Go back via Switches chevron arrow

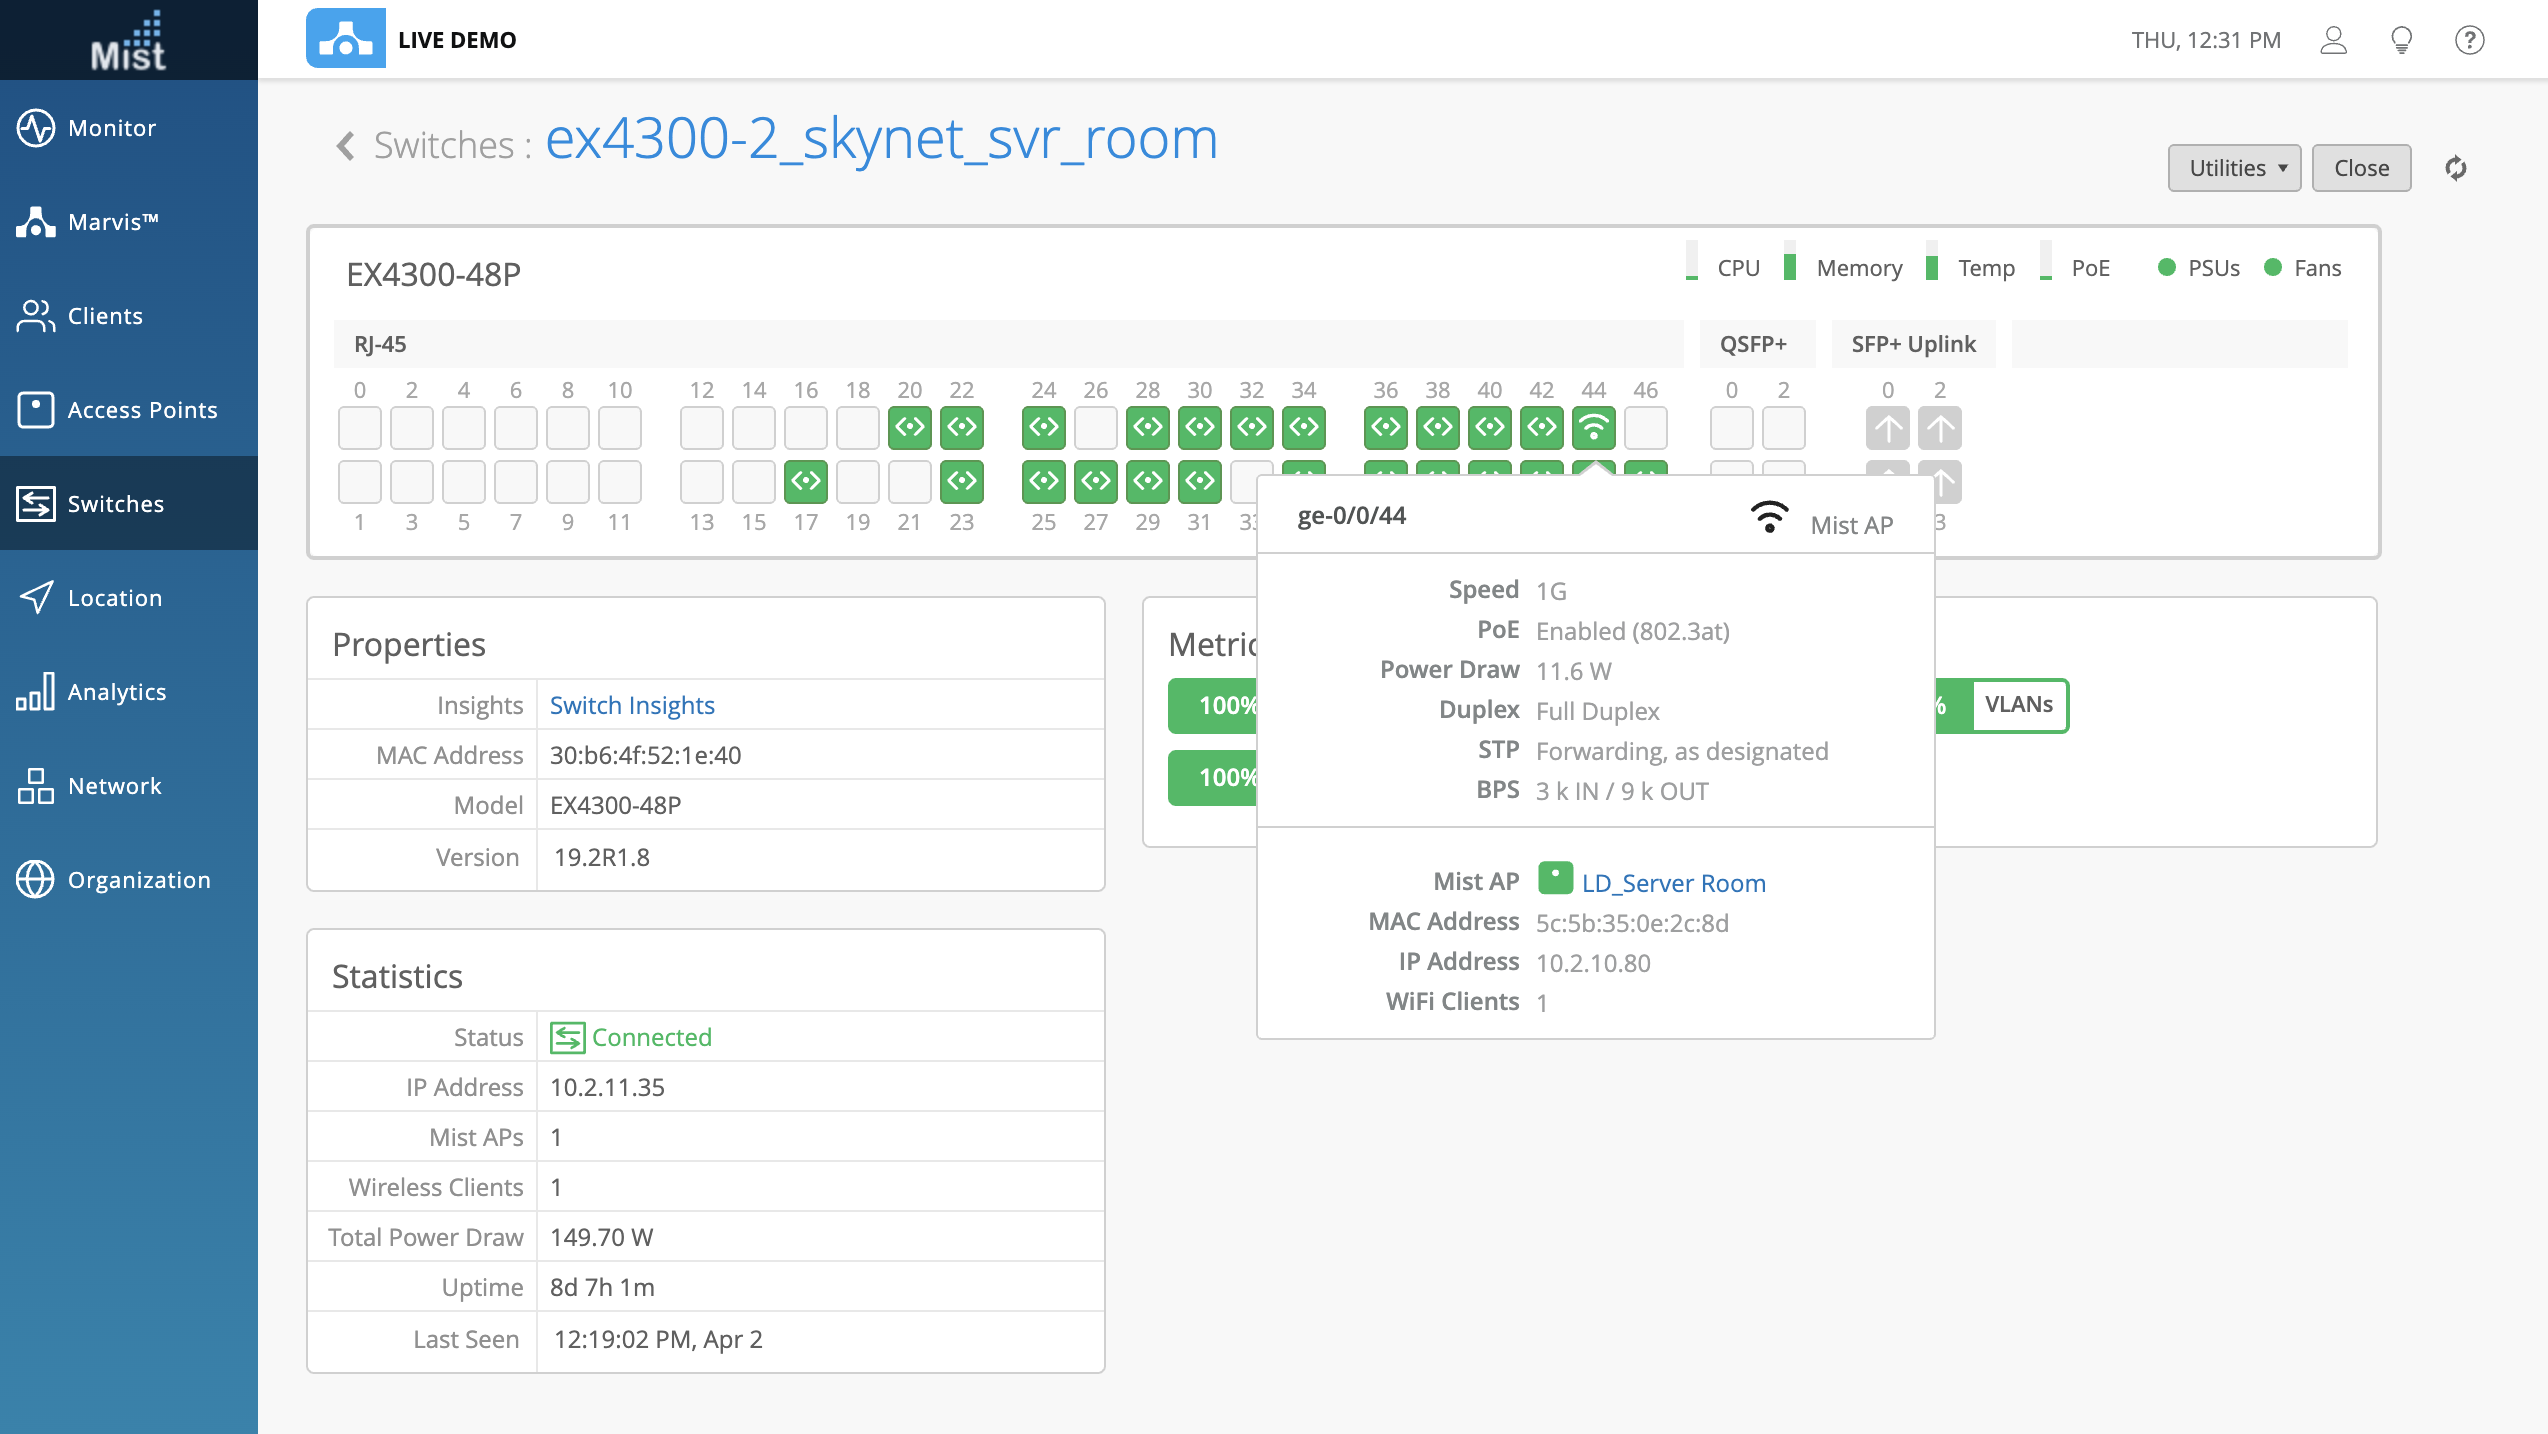346,146
